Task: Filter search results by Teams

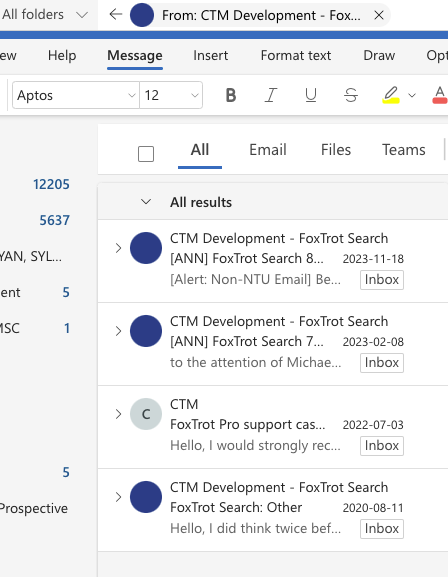Action: (x=403, y=150)
